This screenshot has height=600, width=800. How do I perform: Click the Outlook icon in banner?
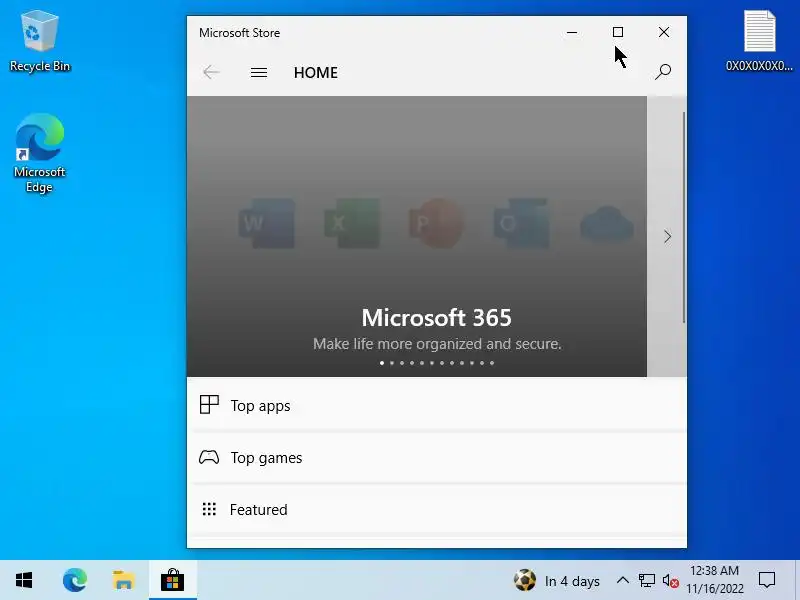click(x=521, y=223)
